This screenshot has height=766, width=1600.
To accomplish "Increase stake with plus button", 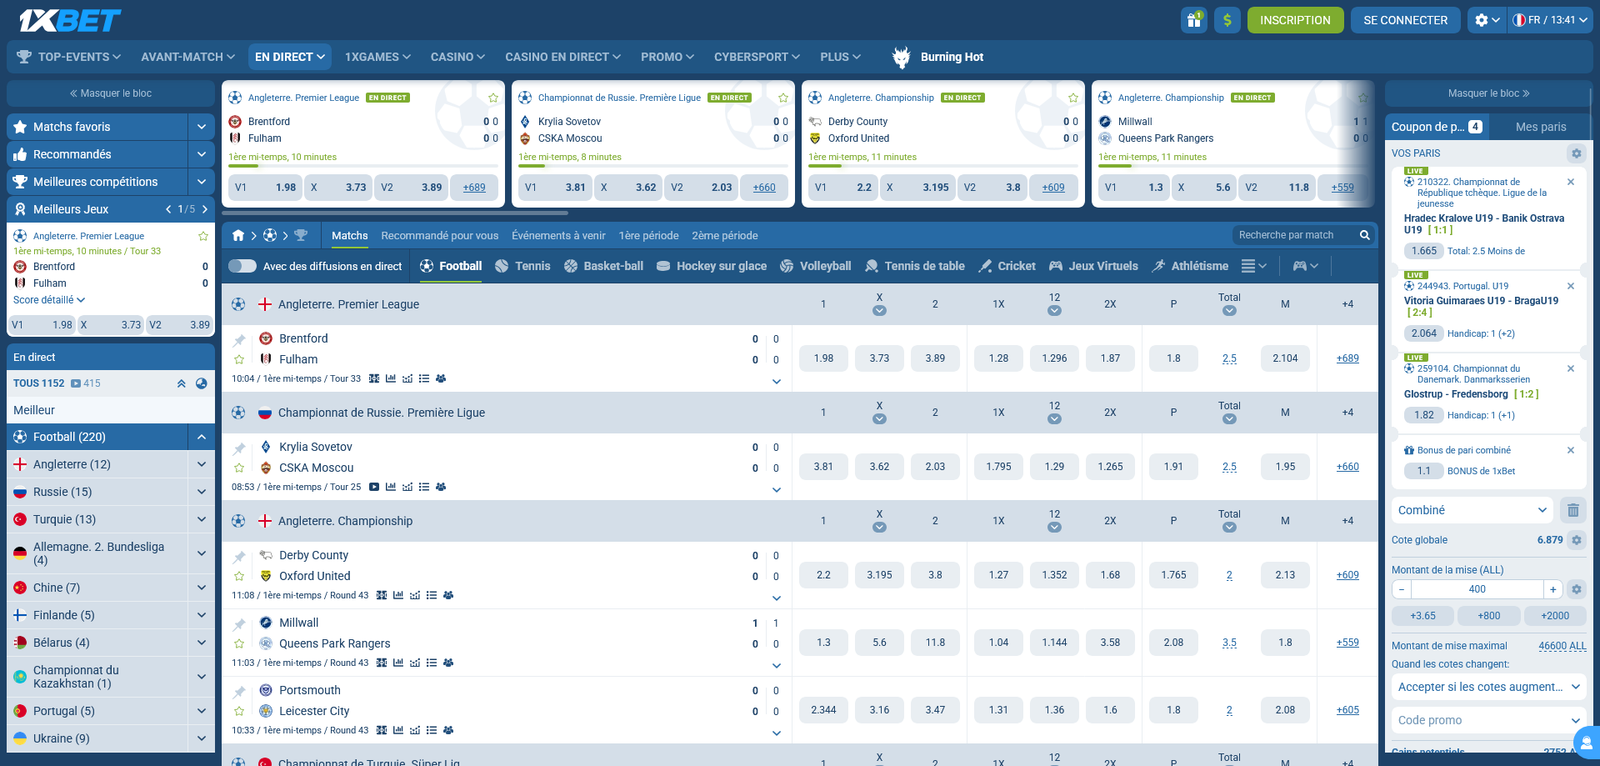I will click(1553, 589).
